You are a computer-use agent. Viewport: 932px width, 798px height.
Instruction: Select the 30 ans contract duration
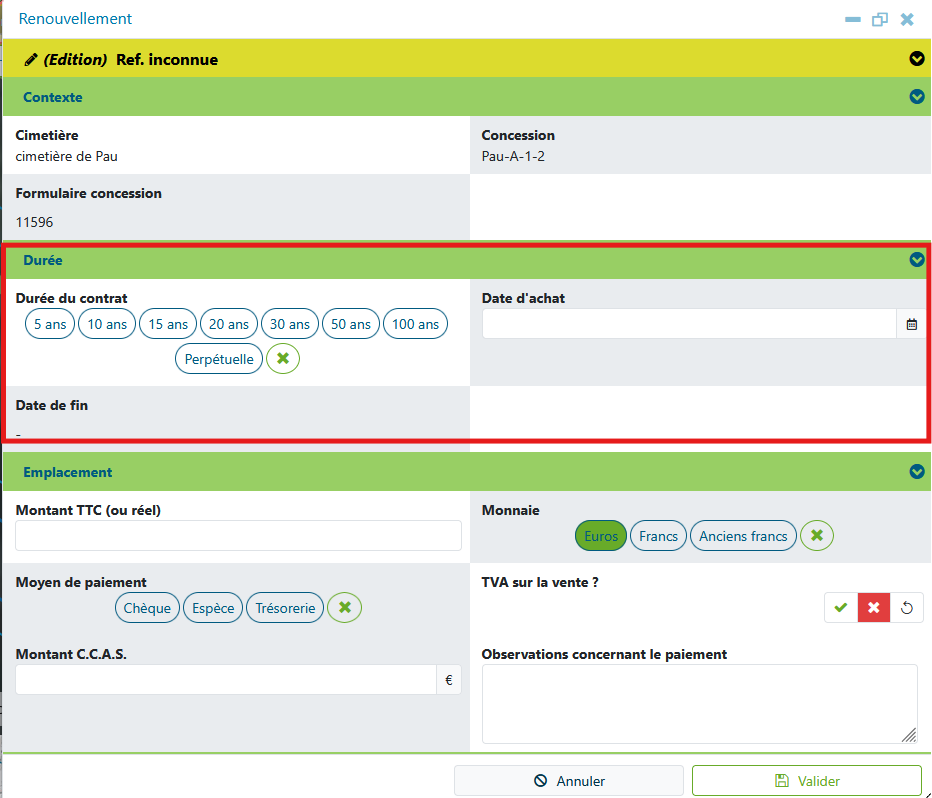(289, 324)
